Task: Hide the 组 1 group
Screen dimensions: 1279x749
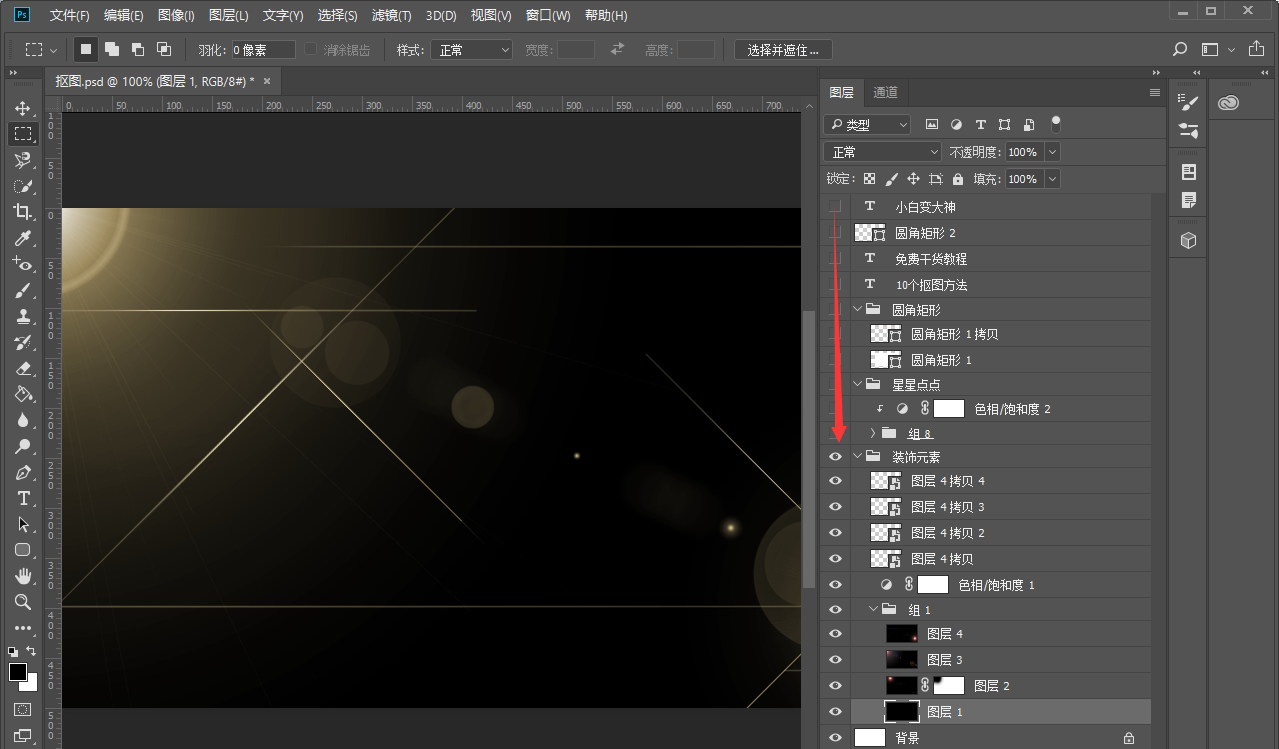Action: coord(835,609)
